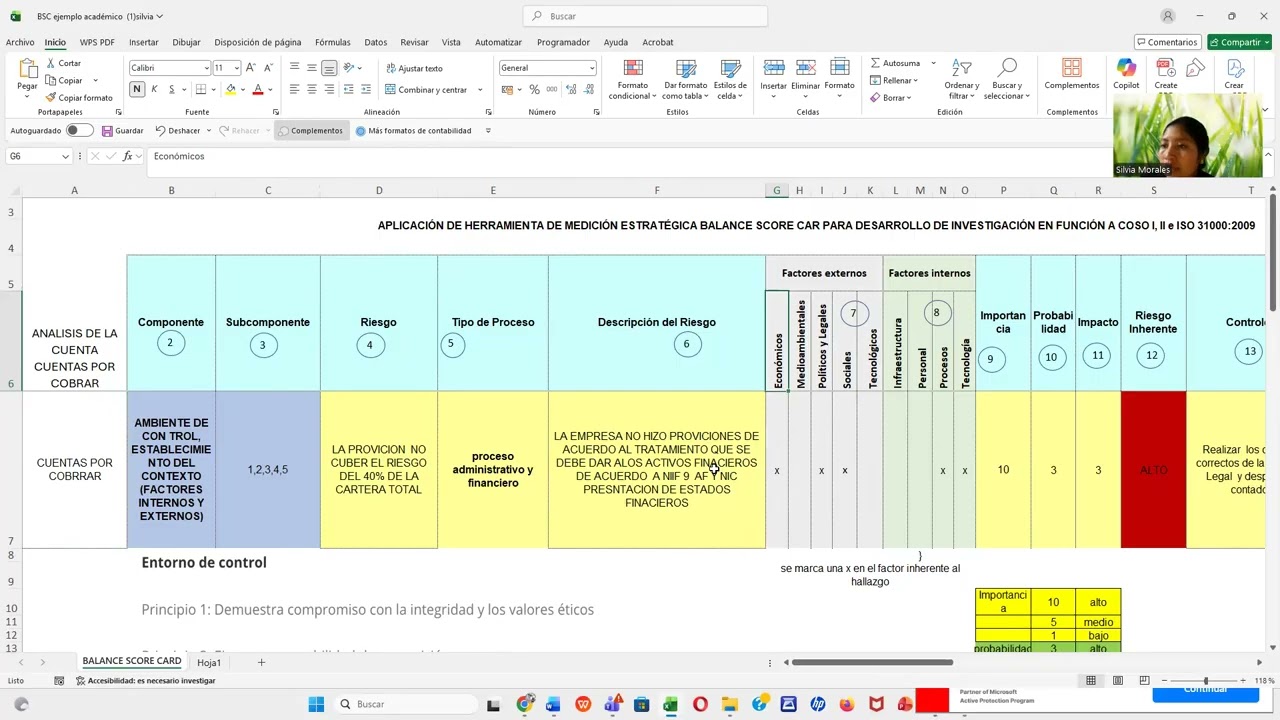Image resolution: width=1280 pixels, height=720 pixels.
Task: Open Rellenar fill dropdown
Action: [895, 80]
